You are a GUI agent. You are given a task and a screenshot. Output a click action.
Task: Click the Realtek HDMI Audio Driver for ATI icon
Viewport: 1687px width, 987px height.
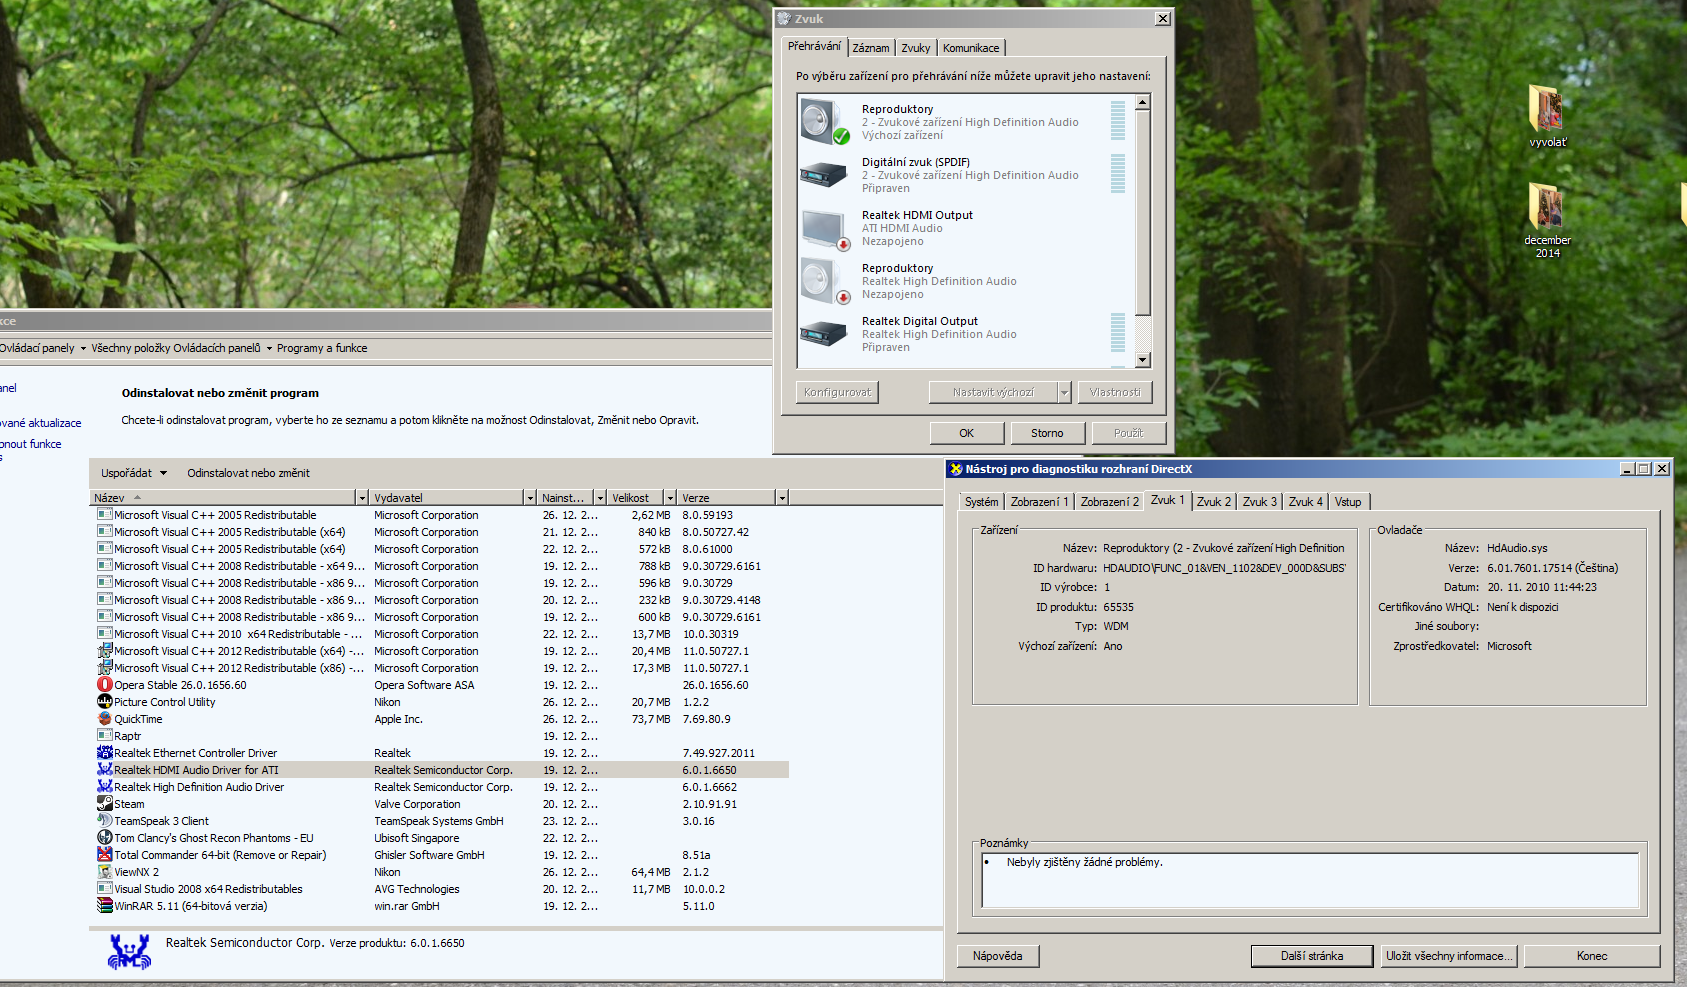(105, 770)
